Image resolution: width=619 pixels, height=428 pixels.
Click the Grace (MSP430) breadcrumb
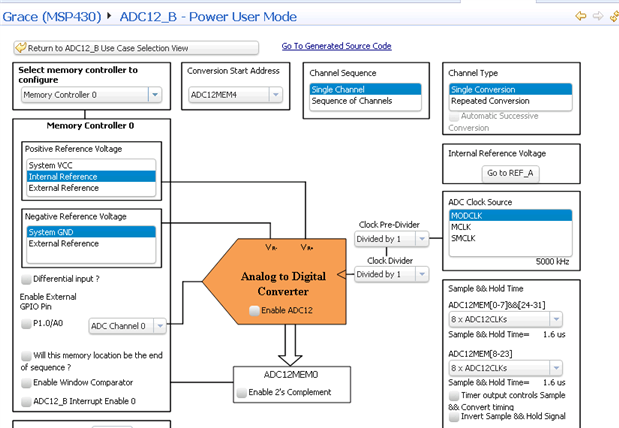click(x=52, y=17)
